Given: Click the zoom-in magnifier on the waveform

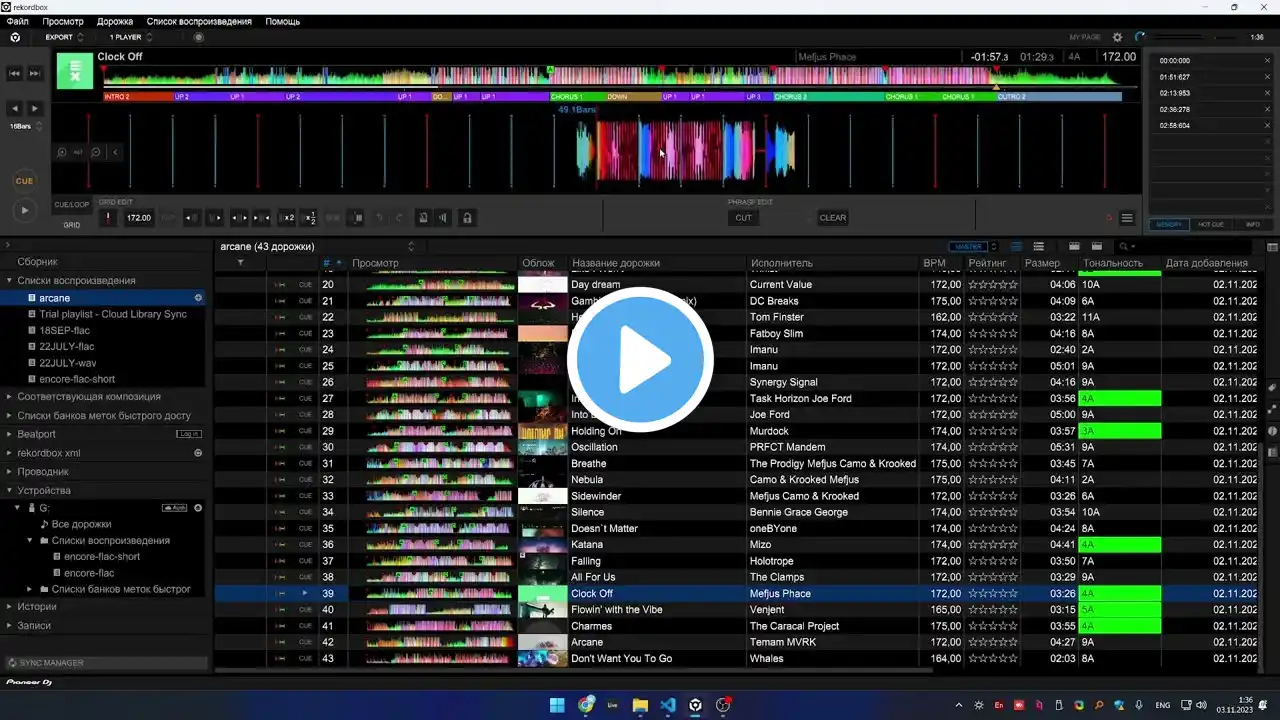Looking at the screenshot, I should point(62,152).
